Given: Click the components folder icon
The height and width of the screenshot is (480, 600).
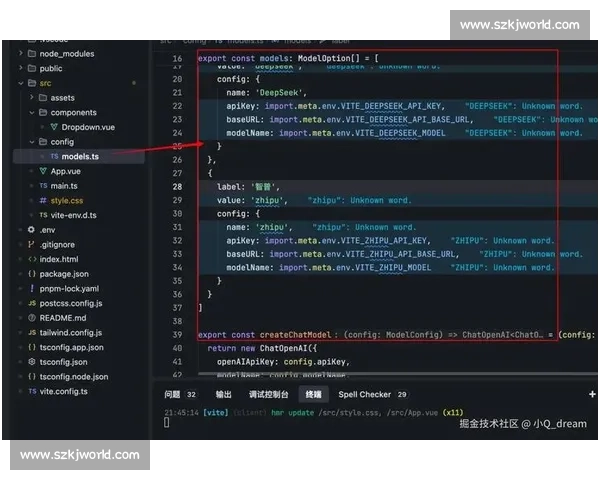Looking at the screenshot, I should coord(43,112).
